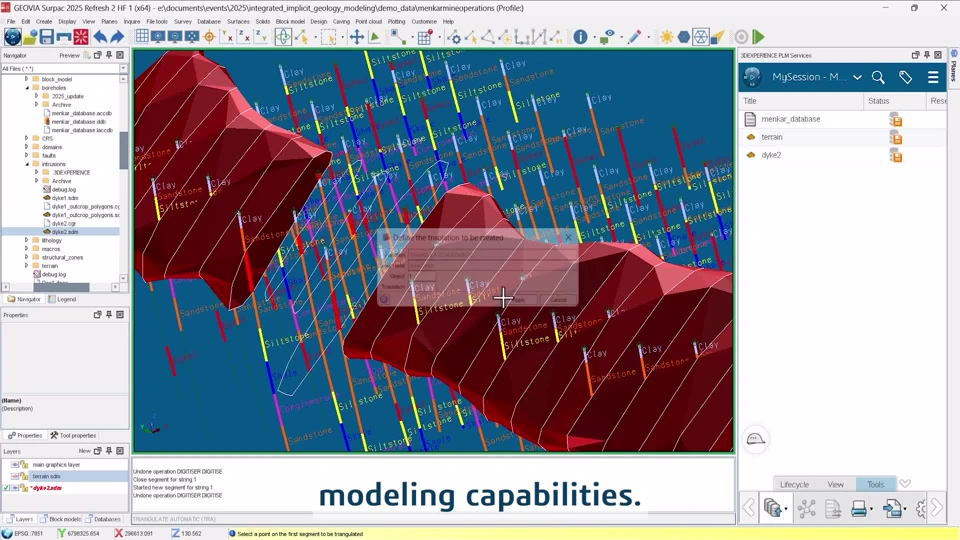The image size is (960, 540).
Task: Select the ZY plane view icon
Action: click(261, 37)
